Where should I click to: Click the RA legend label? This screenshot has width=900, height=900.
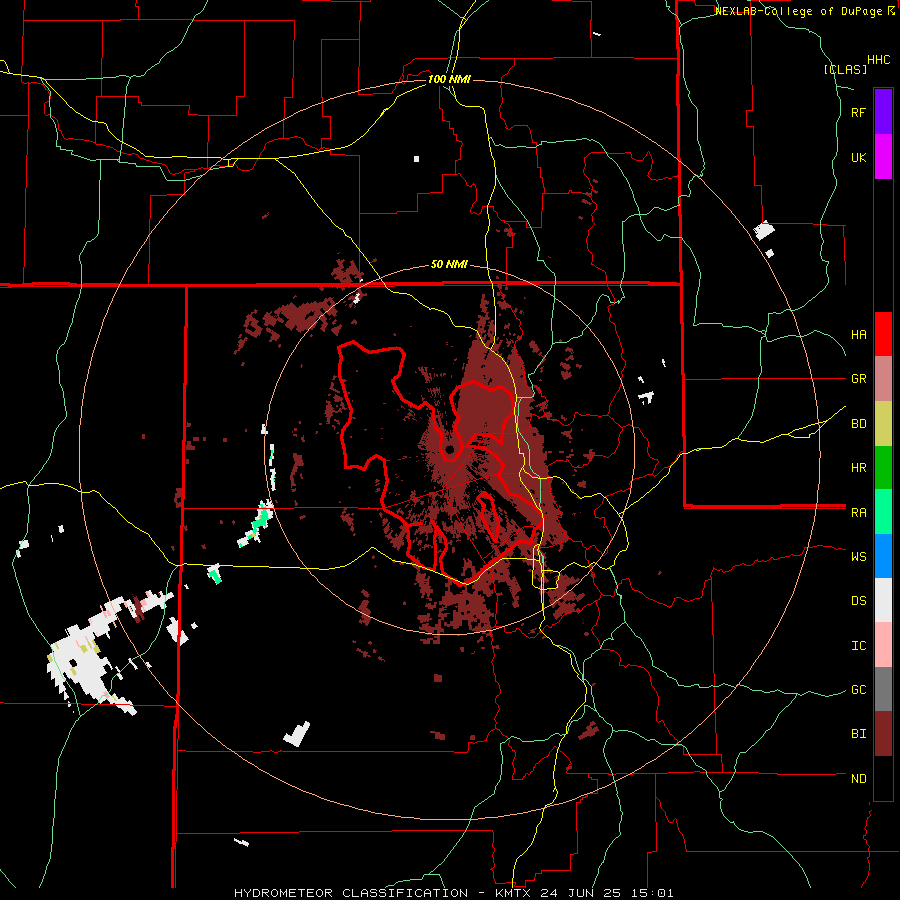point(858,513)
